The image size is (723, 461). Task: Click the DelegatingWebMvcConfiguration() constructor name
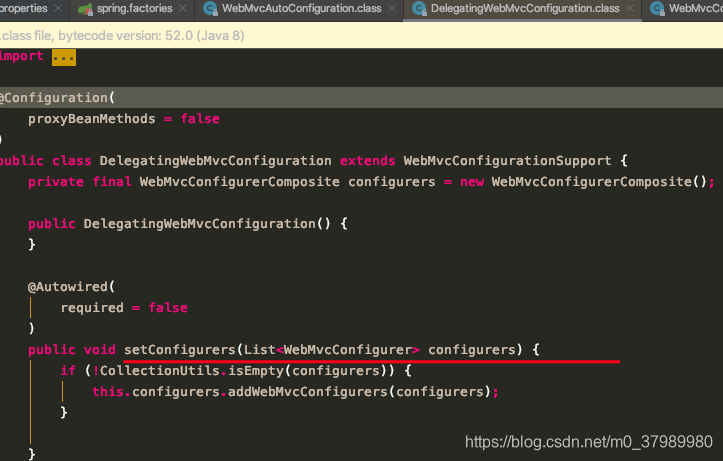(199, 224)
